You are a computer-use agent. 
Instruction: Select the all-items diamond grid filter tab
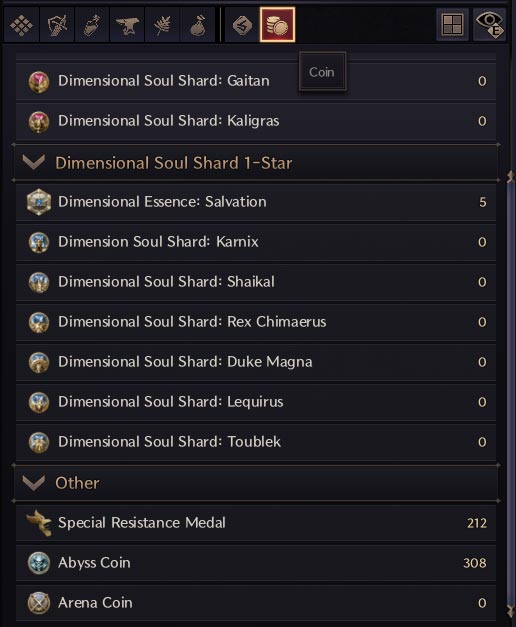click(22, 25)
